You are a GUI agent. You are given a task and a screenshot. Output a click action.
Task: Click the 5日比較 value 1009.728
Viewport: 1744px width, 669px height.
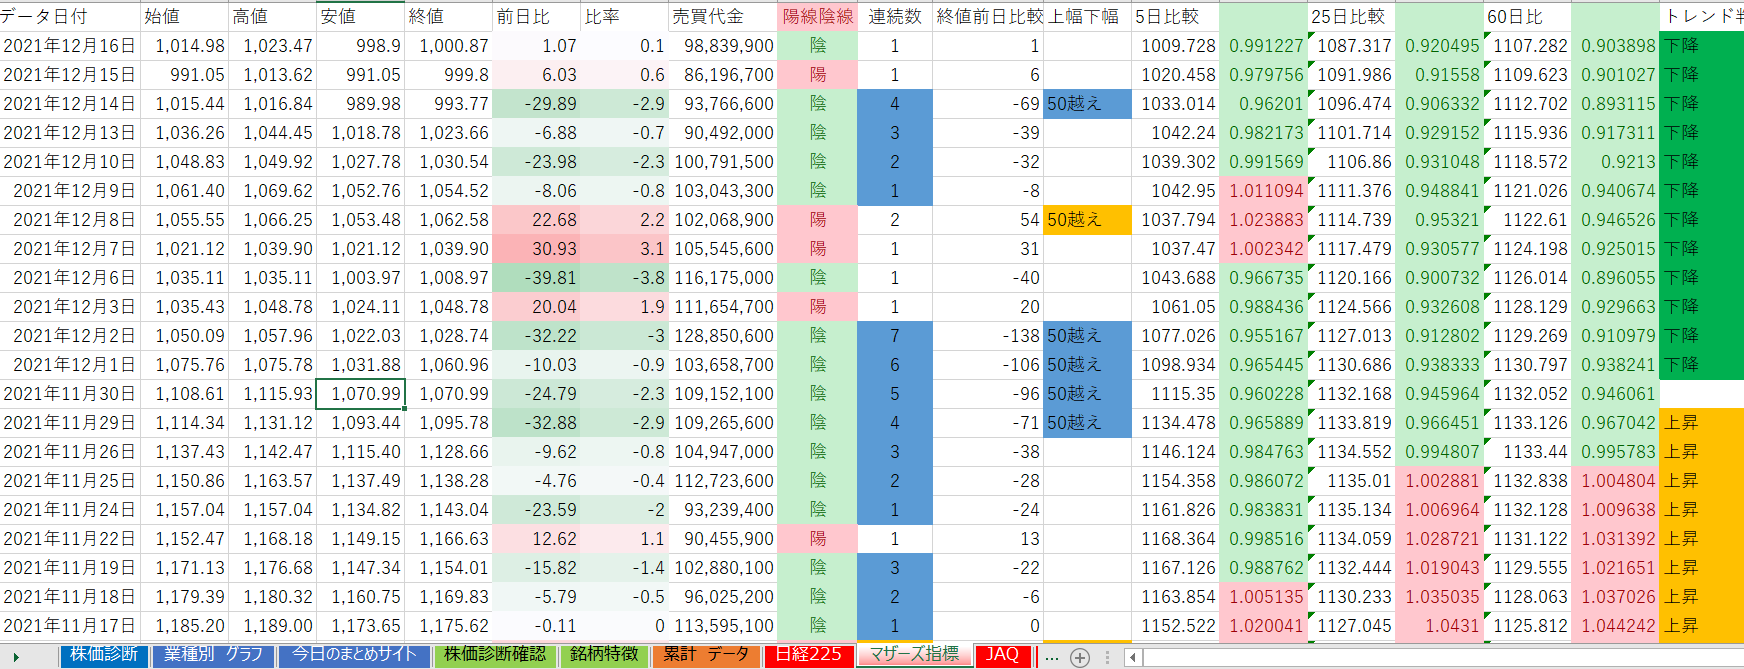(x=1175, y=46)
